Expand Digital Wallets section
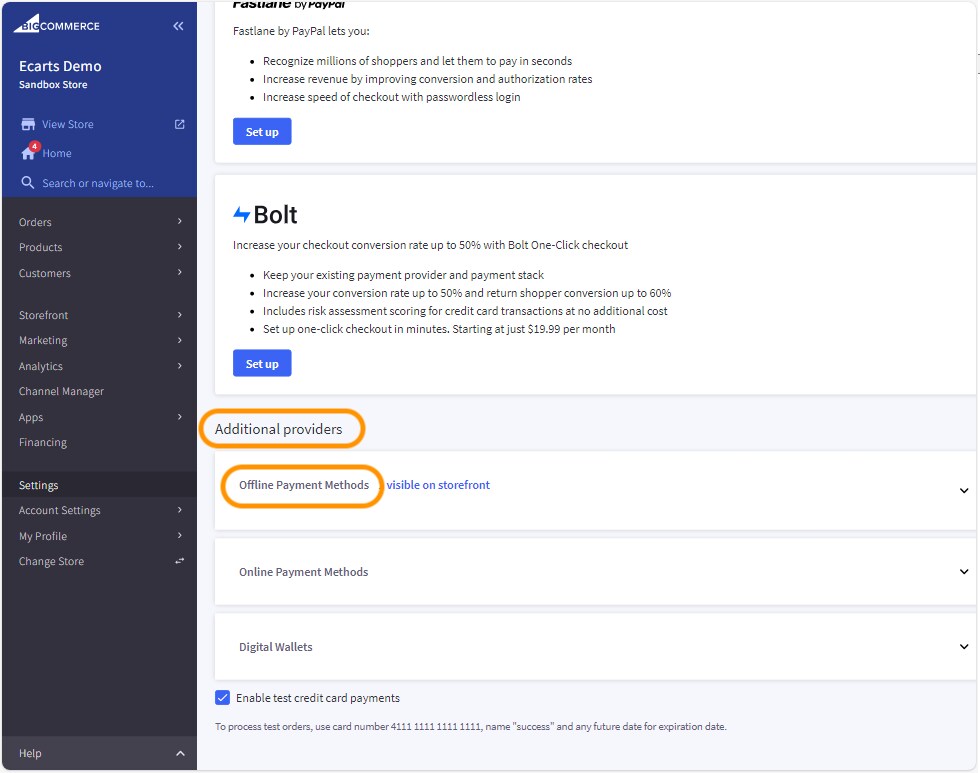This screenshot has height=773, width=980. 963,647
